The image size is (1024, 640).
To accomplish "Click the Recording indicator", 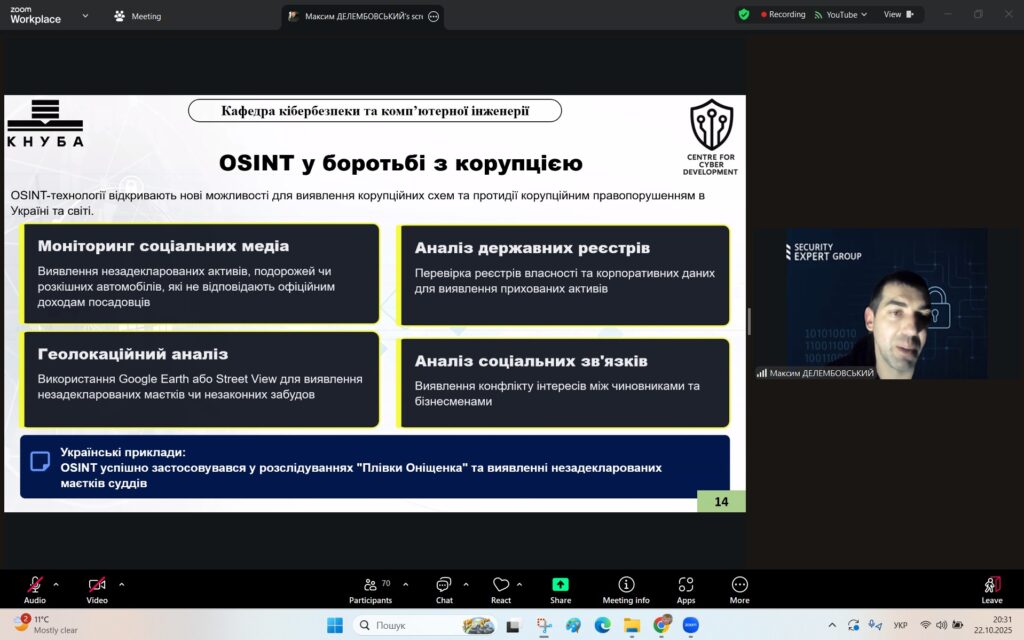I will 783,15.
